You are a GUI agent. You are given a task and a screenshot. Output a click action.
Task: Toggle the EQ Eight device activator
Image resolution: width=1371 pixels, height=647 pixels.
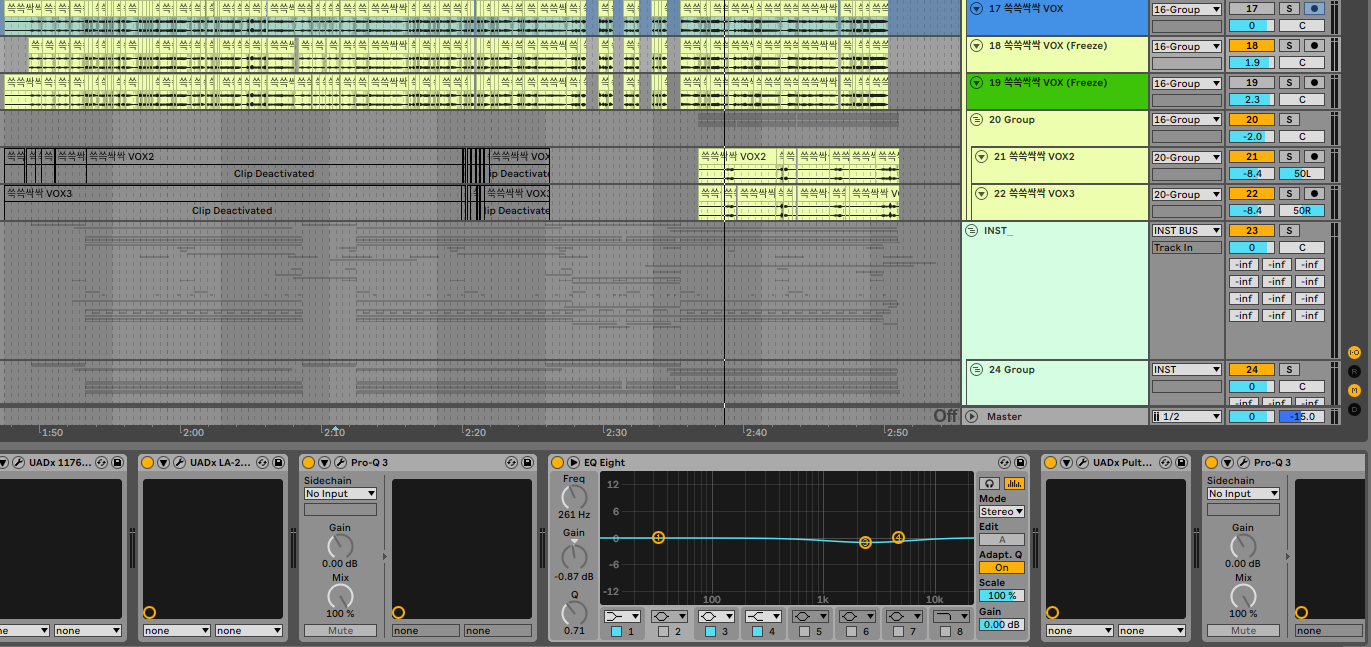pos(557,463)
